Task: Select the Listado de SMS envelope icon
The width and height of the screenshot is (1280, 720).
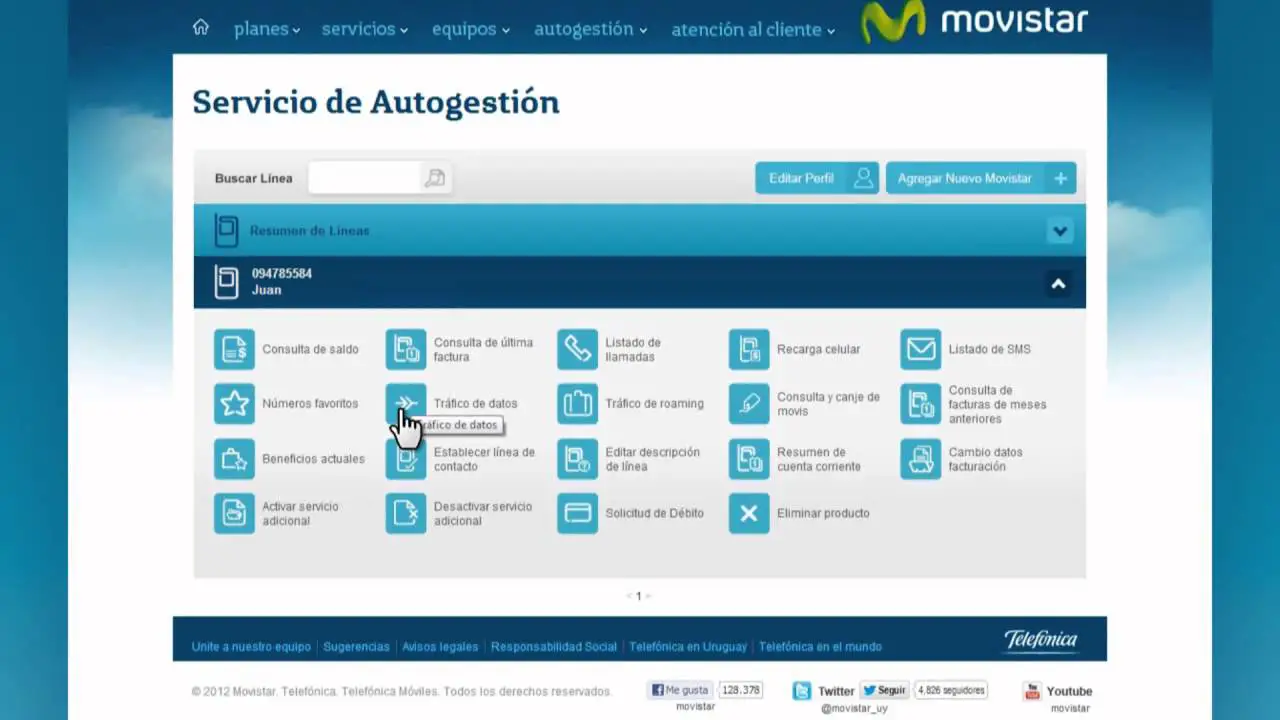Action: pos(921,349)
